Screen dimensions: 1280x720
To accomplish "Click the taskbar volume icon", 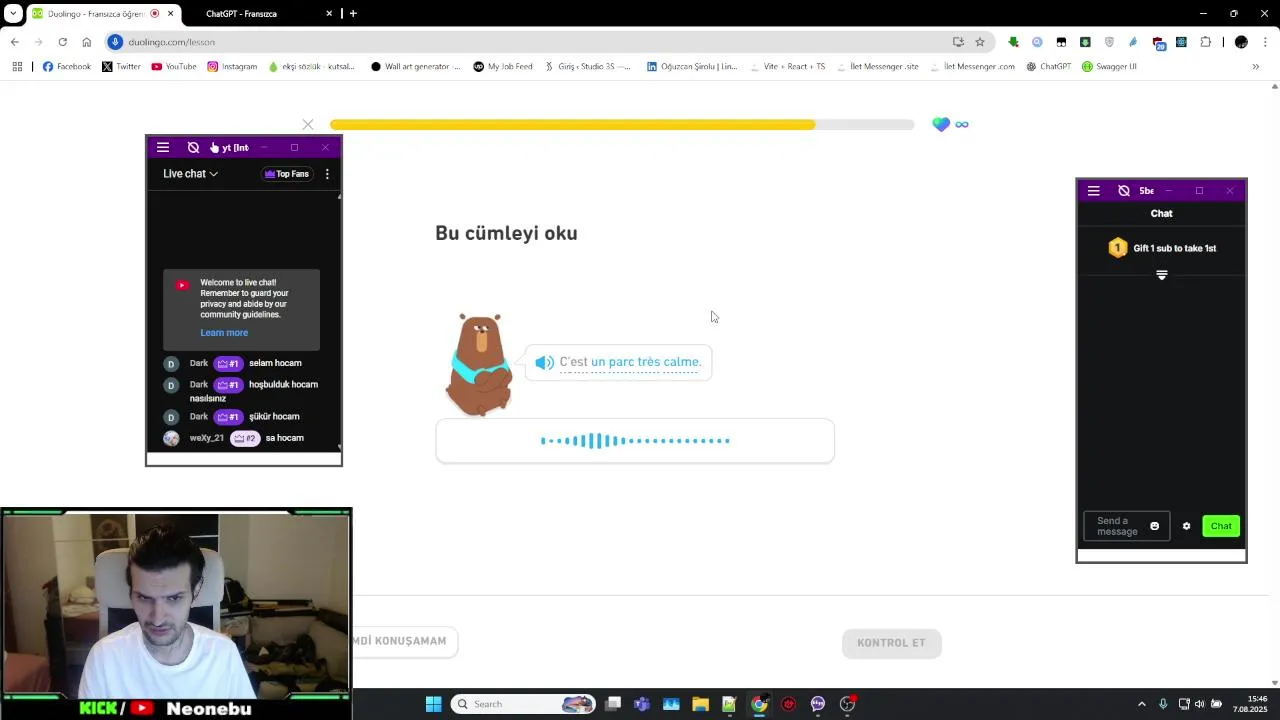I will coord(1199,704).
